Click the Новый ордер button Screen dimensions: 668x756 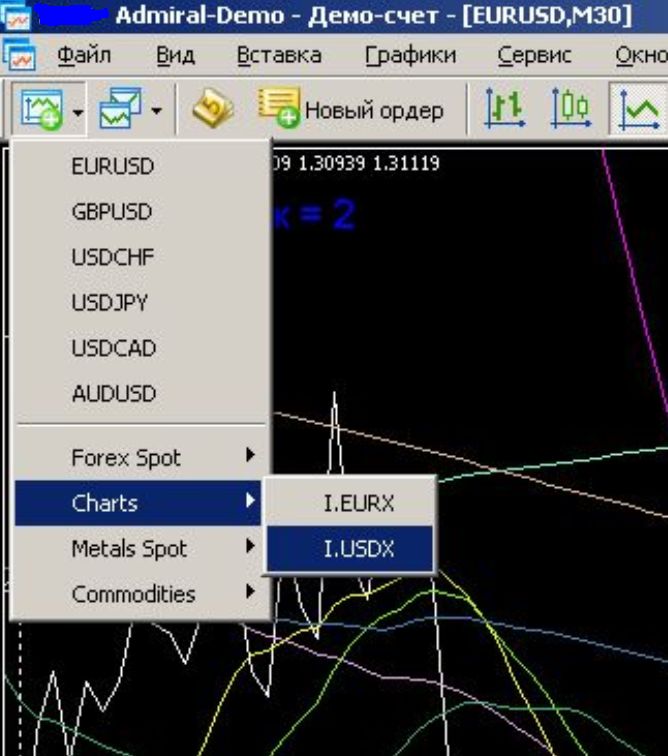pos(351,109)
